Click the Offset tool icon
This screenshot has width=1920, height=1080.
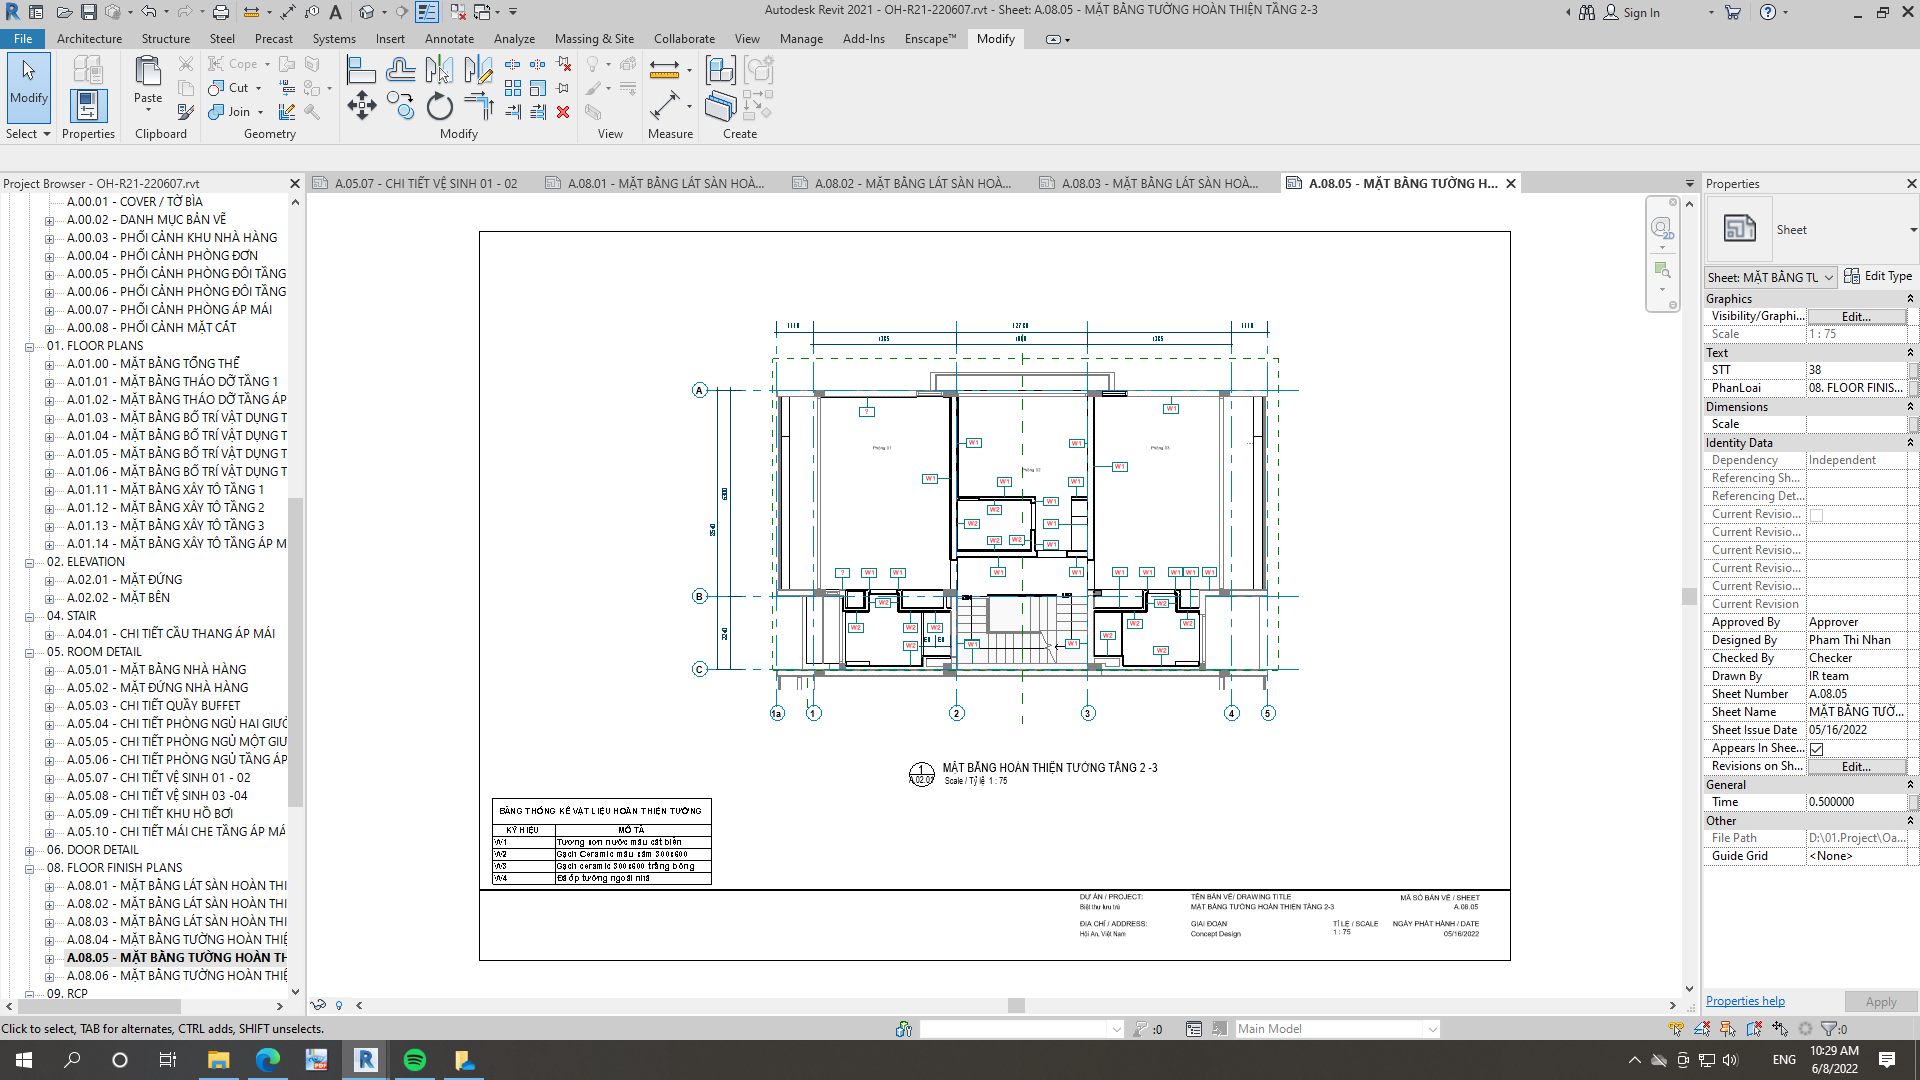pyautogui.click(x=400, y=70)
